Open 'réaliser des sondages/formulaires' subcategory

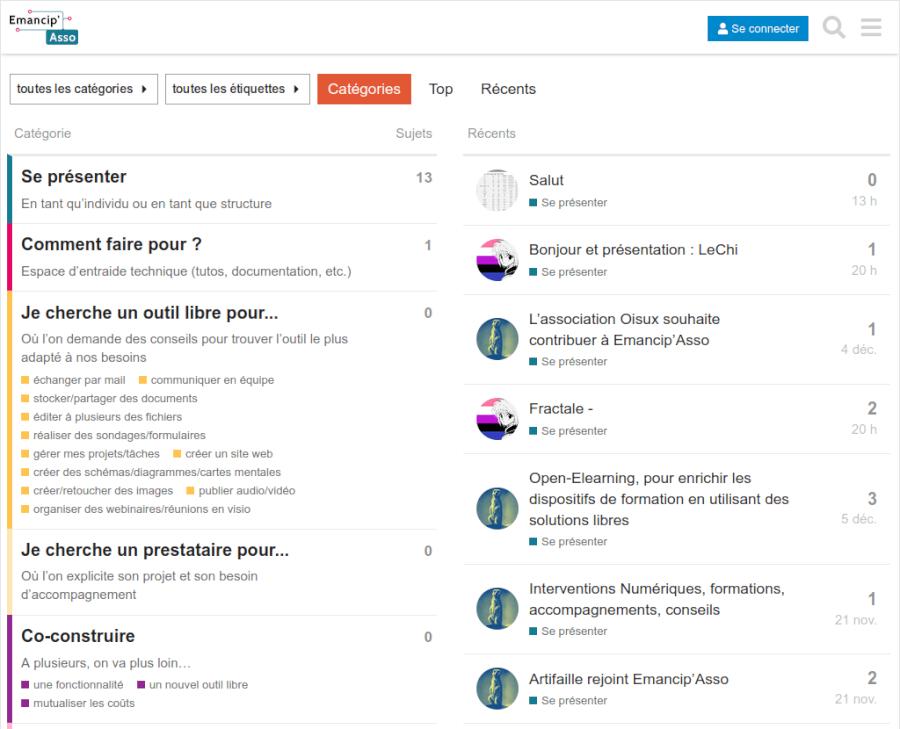113,435
